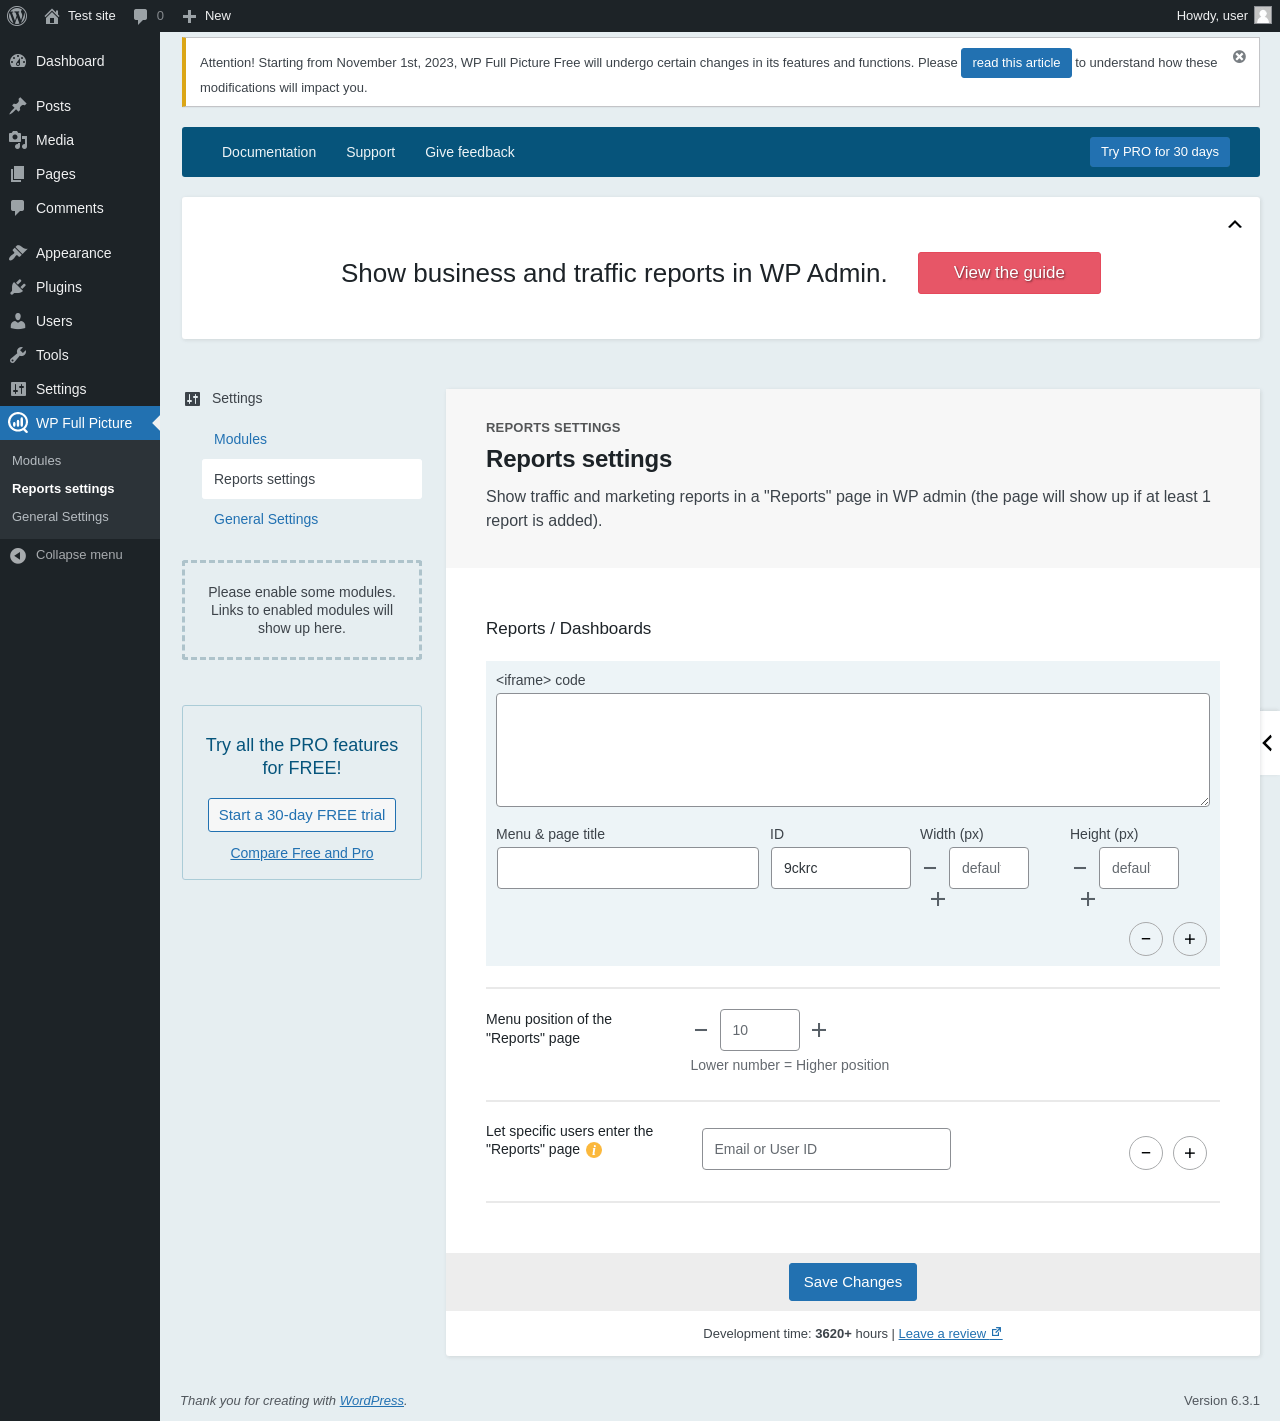Increase the Reports menu position
Screen dimensions: 1280x1421
[819, 1030]
